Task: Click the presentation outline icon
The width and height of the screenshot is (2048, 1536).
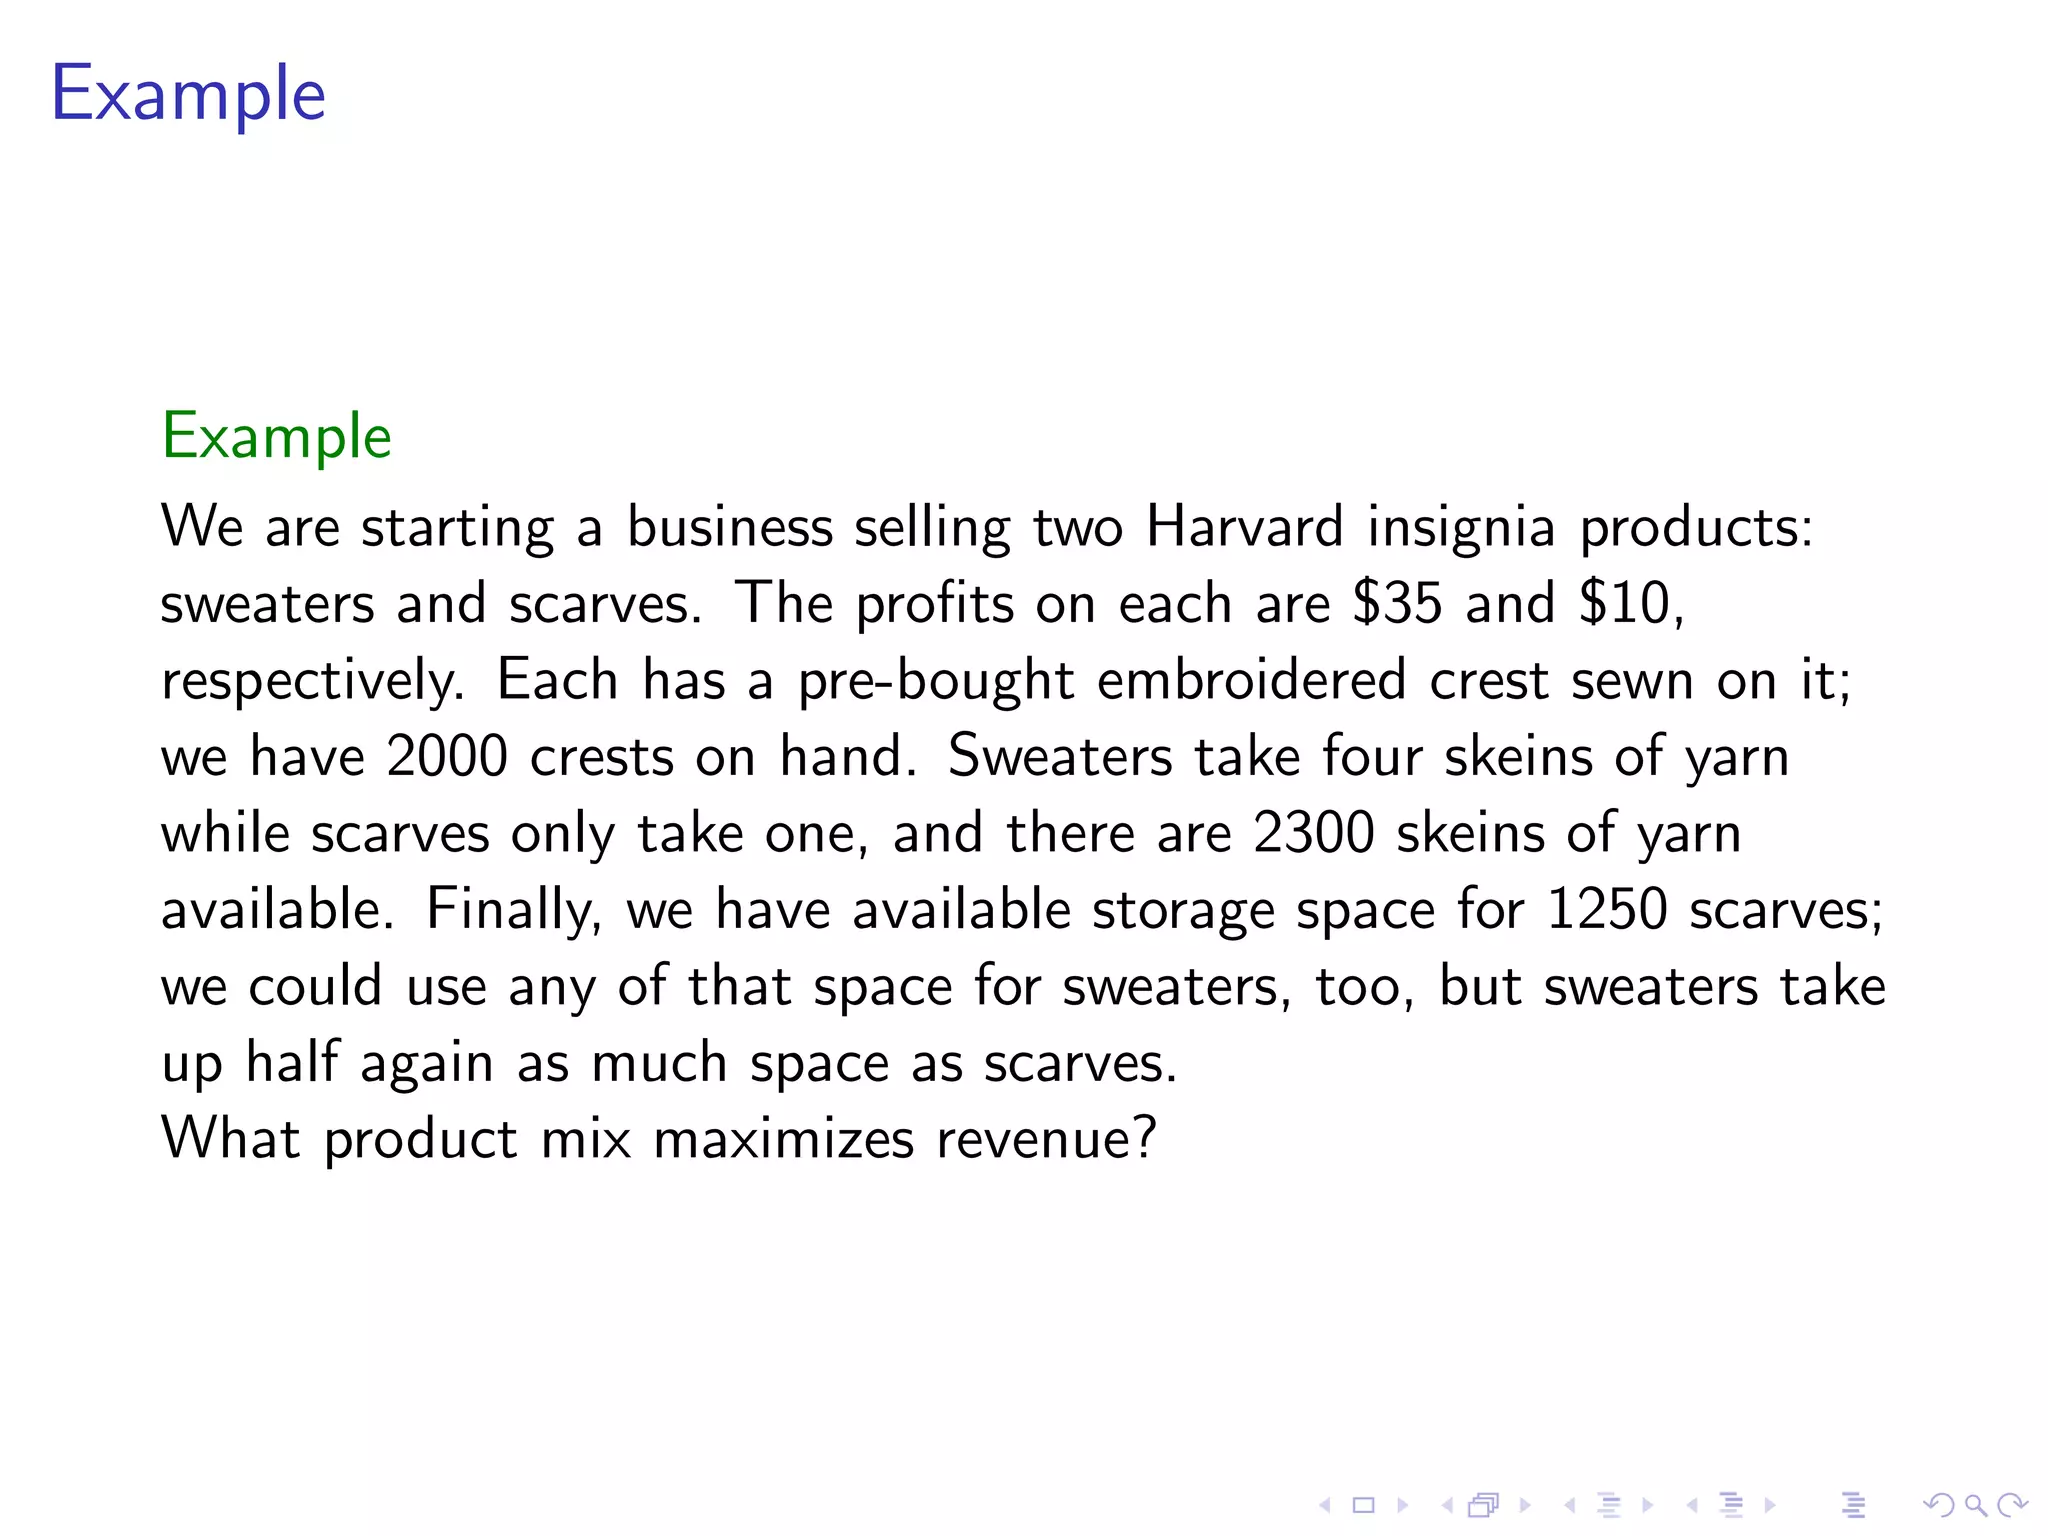Action: tap(1853, 1505)
